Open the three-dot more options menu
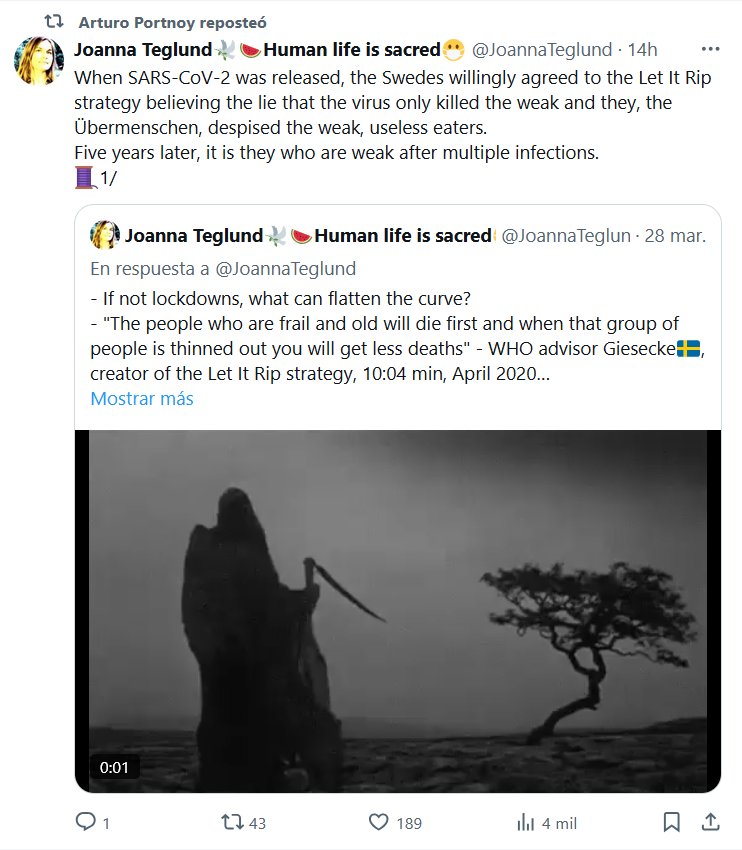The width and height of the screenshot is (742, 850). pyautogui.click(x=710, y=49)
